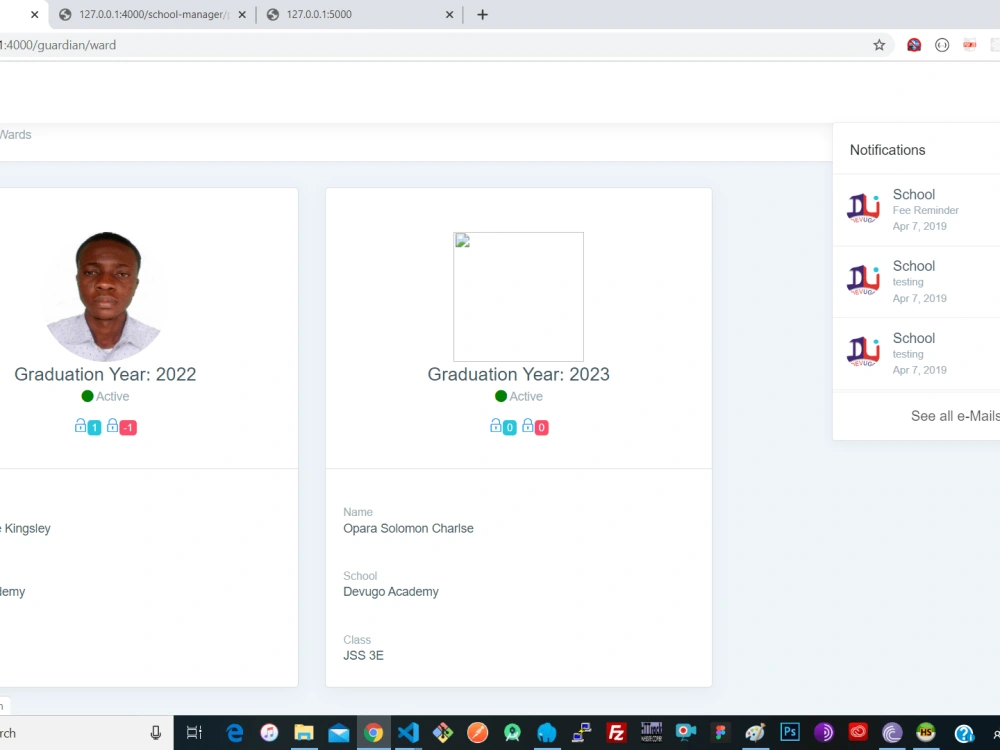Viewport: 1000px width, 750px height.
Task: Click the name 'Opara Solomon Charlse'
Action: click(408, 528)
